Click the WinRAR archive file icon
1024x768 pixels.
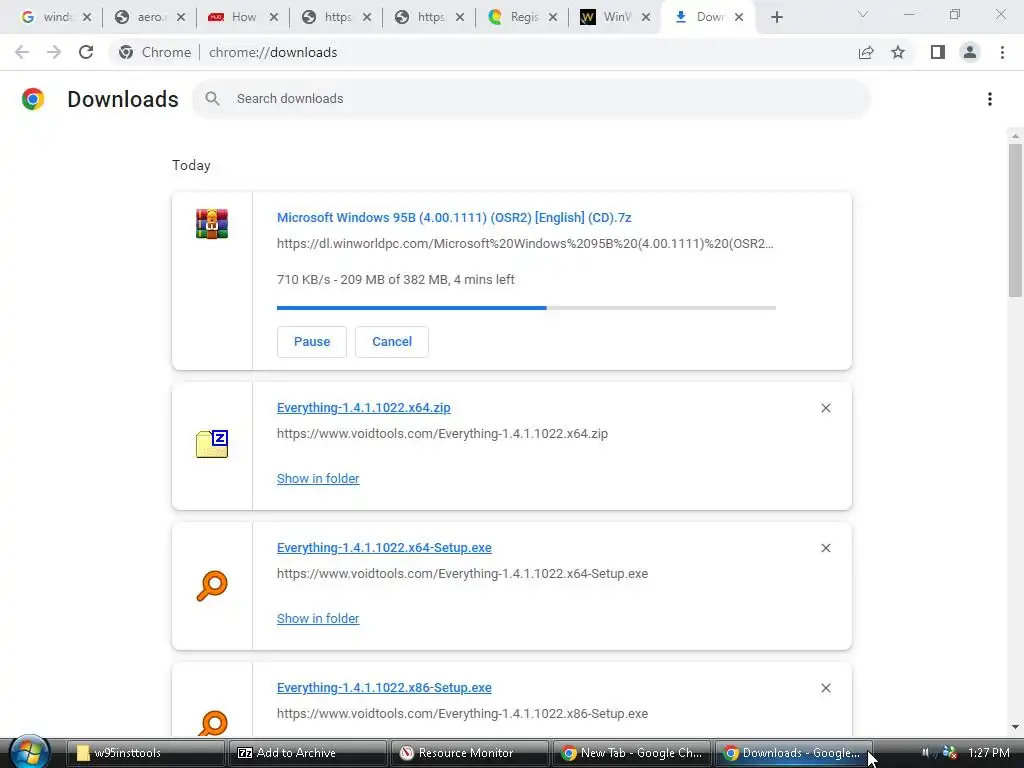pos(212,224)
